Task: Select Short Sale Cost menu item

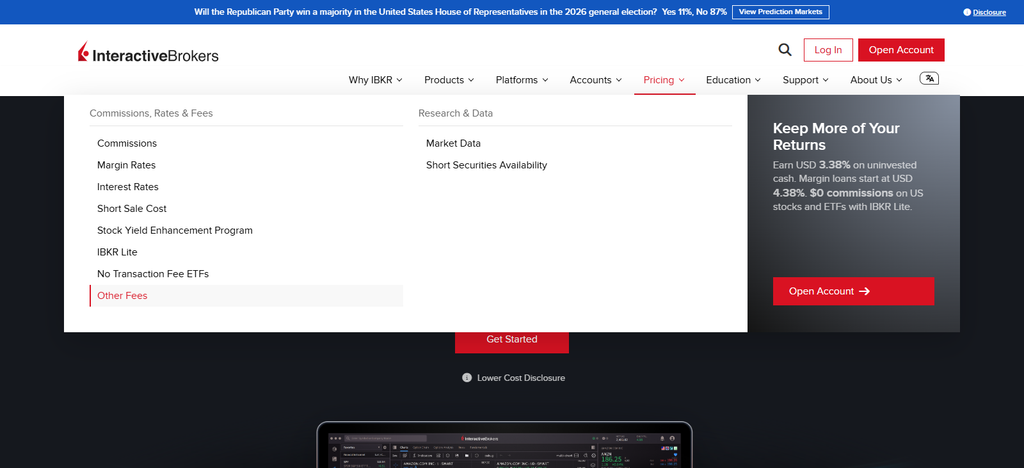Action: point(132,208)
